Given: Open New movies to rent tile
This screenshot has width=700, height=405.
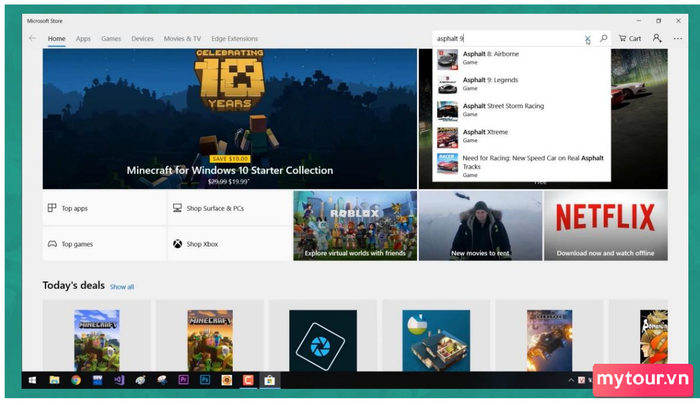Looking at the screenshot, I should 480,226.
